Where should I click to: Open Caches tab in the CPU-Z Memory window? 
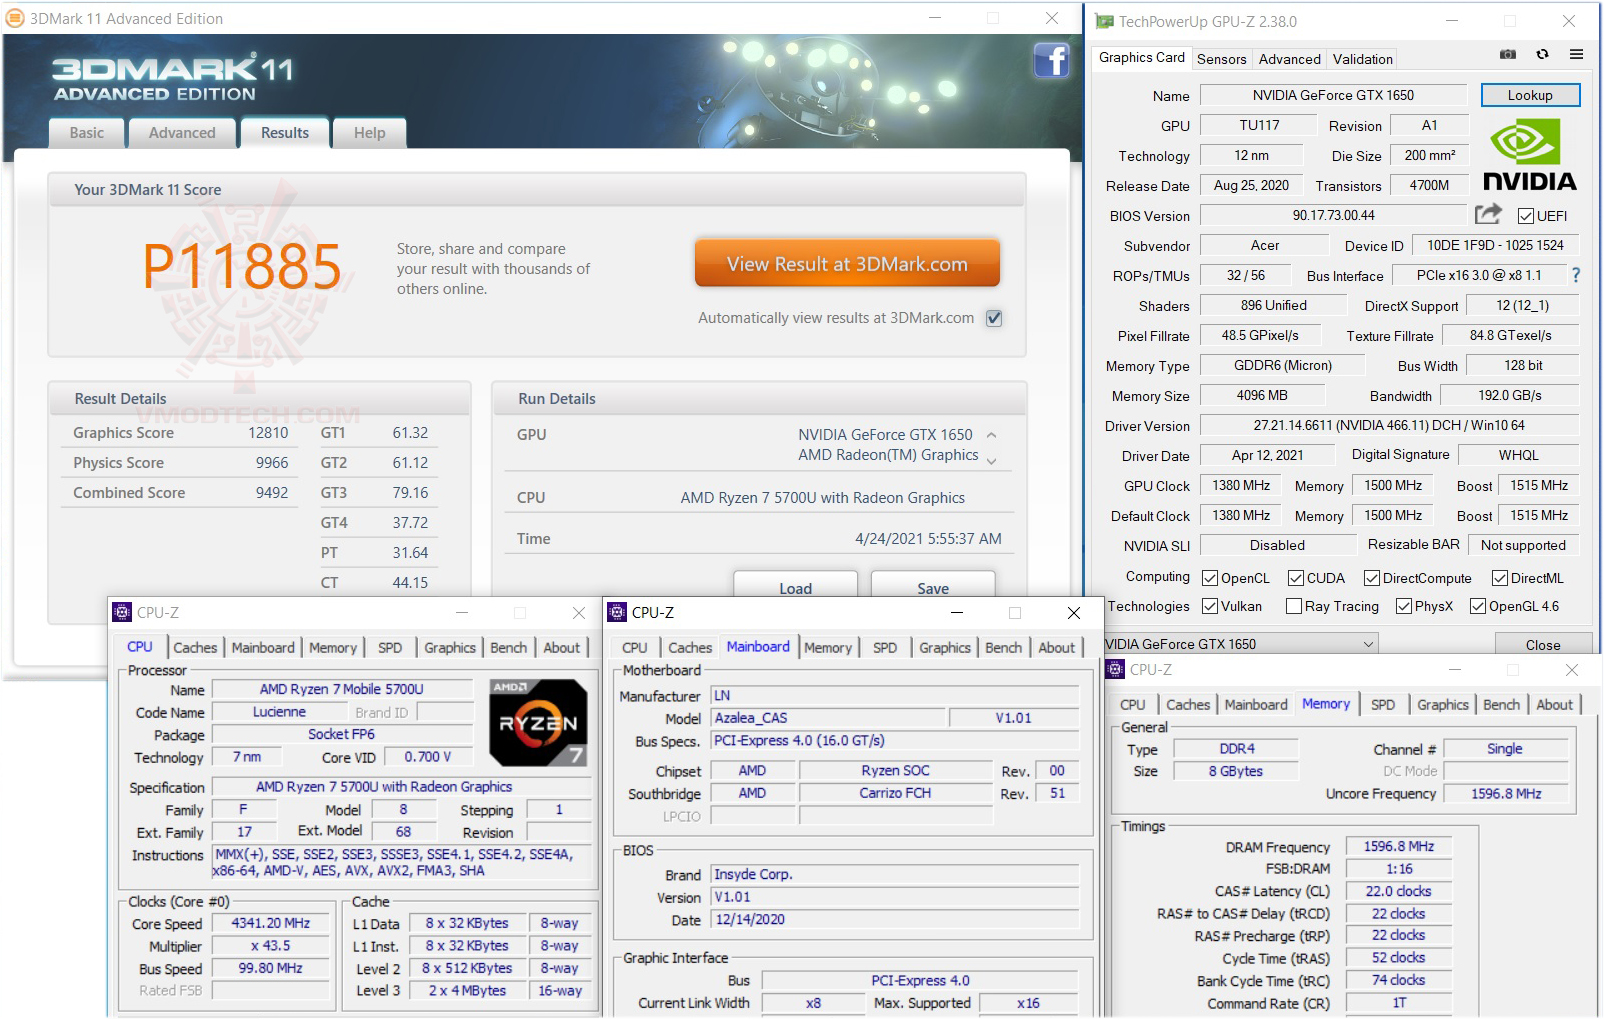1188,705
